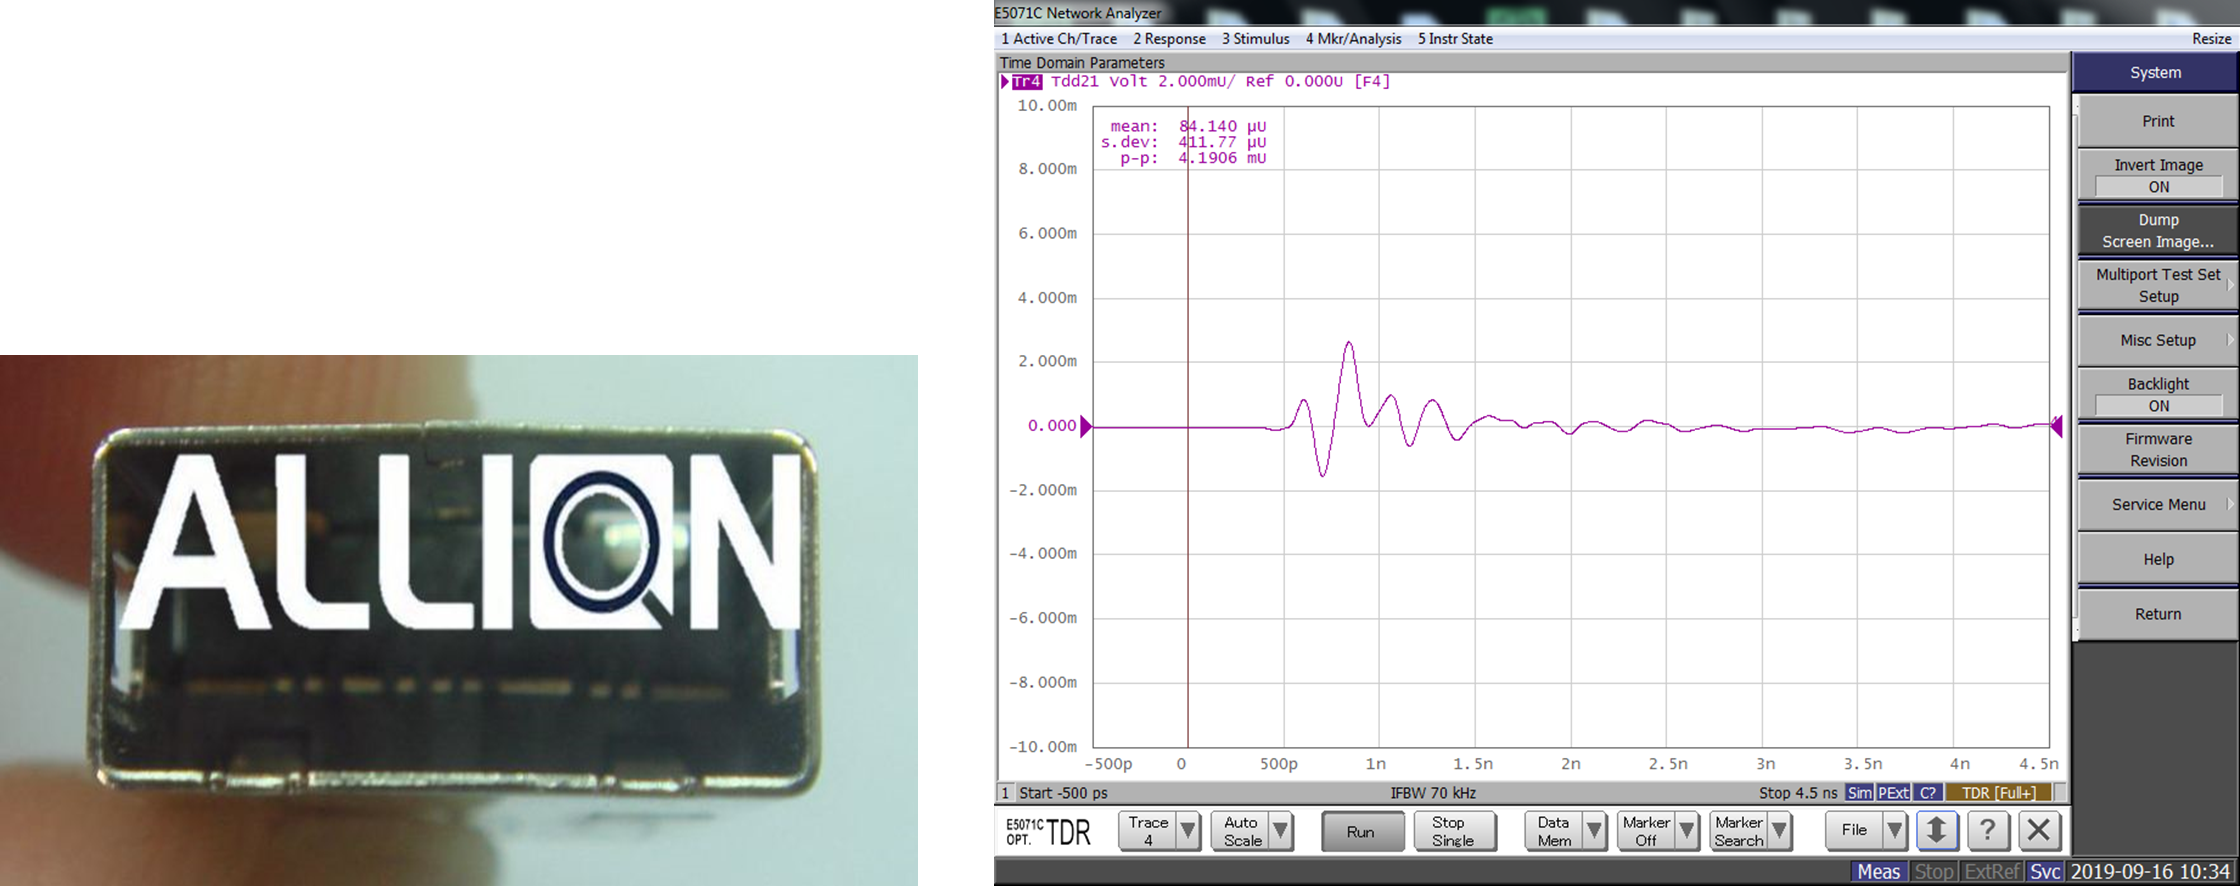Open the Data Mem dropdown arrow

(1595, 831)
